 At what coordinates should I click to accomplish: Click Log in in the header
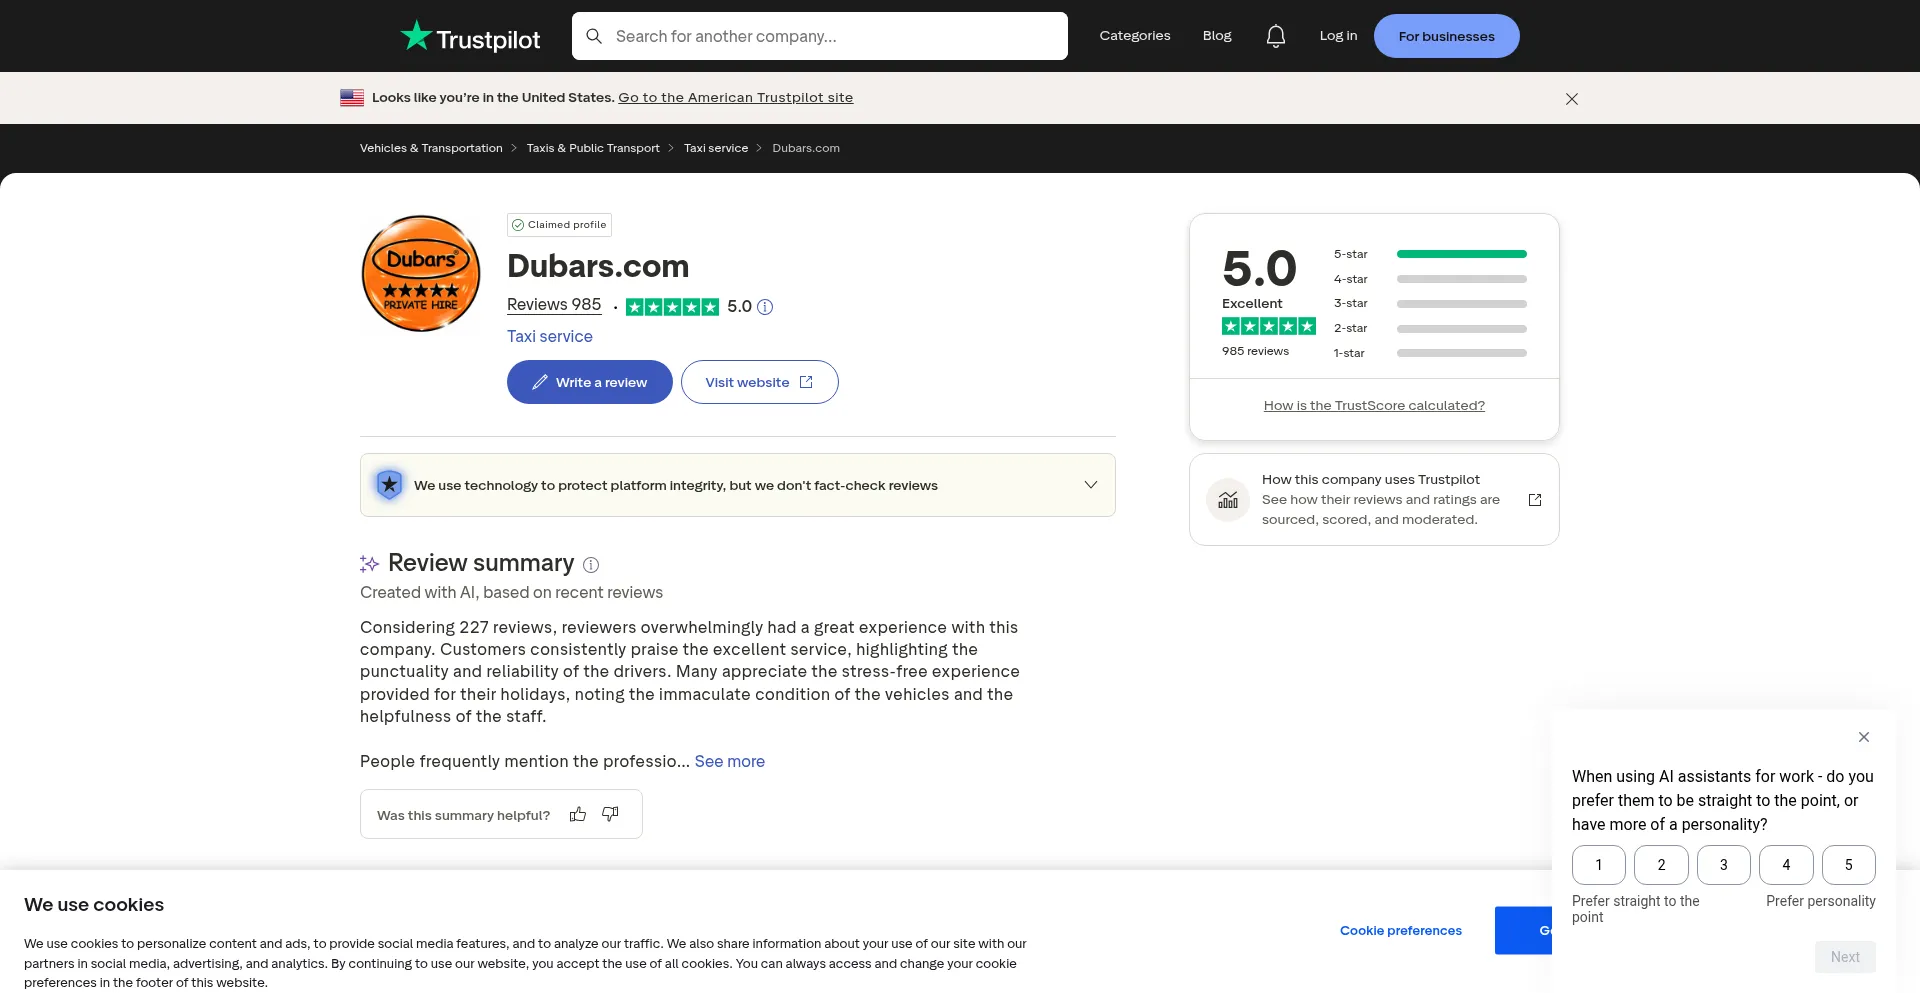[1338, 36]
